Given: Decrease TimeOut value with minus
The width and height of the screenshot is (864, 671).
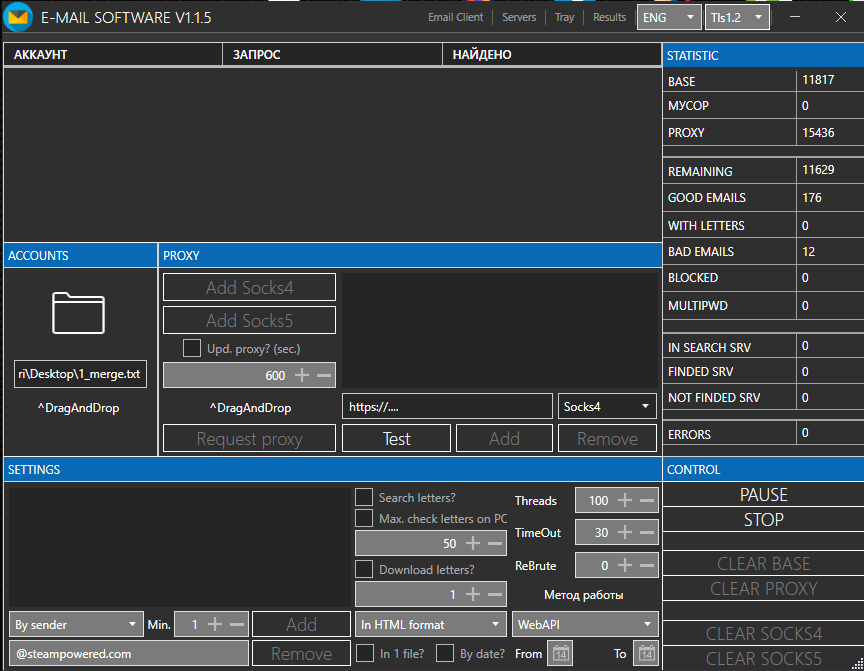Looking at the screenshot, I should pyautogui.click(x=647, y=532).
